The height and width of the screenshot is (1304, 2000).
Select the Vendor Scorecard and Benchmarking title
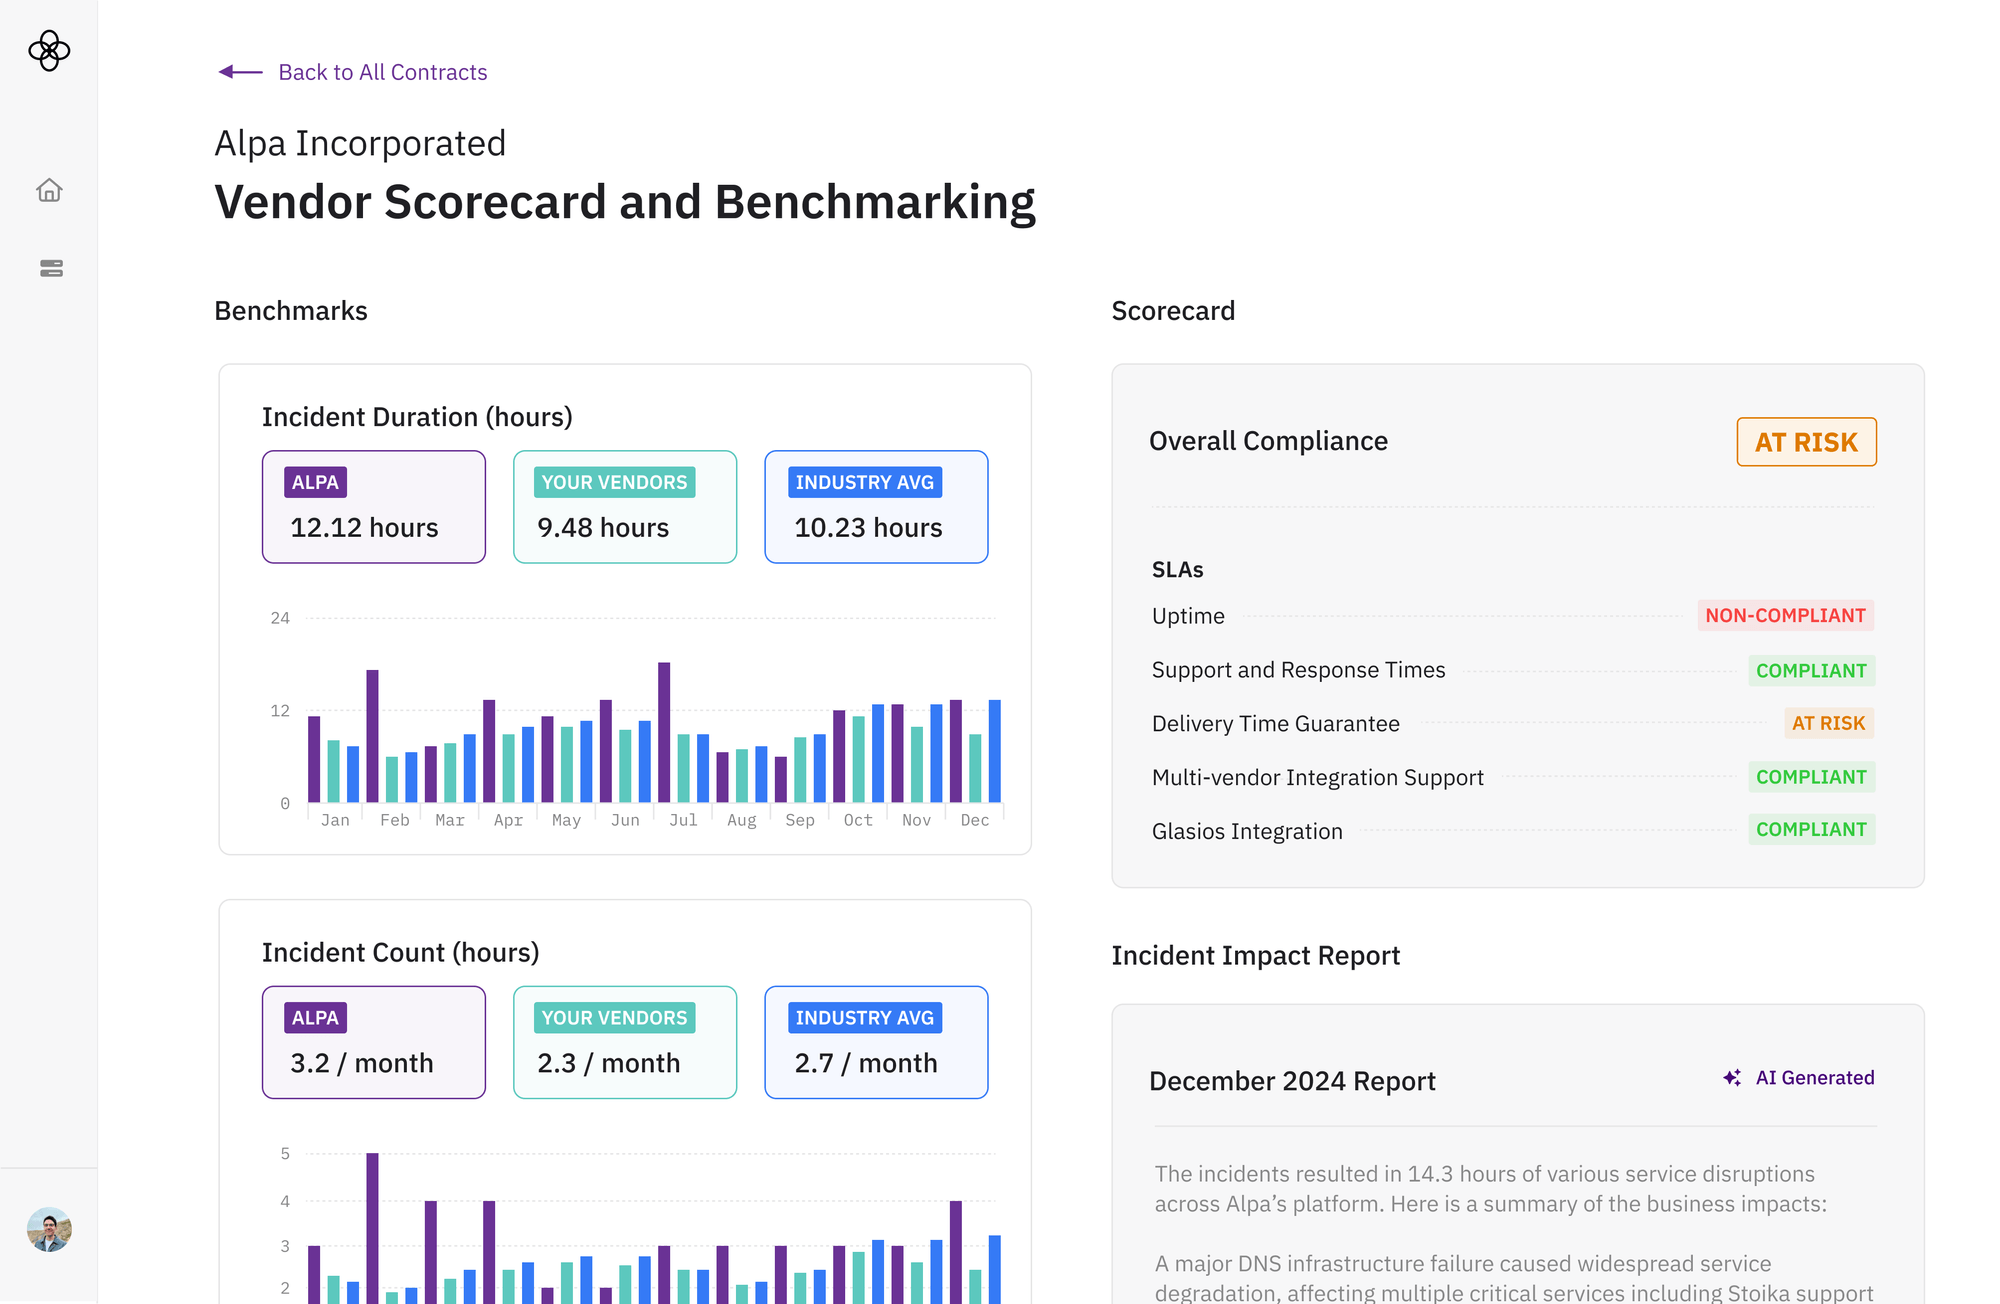coord(624,201)
